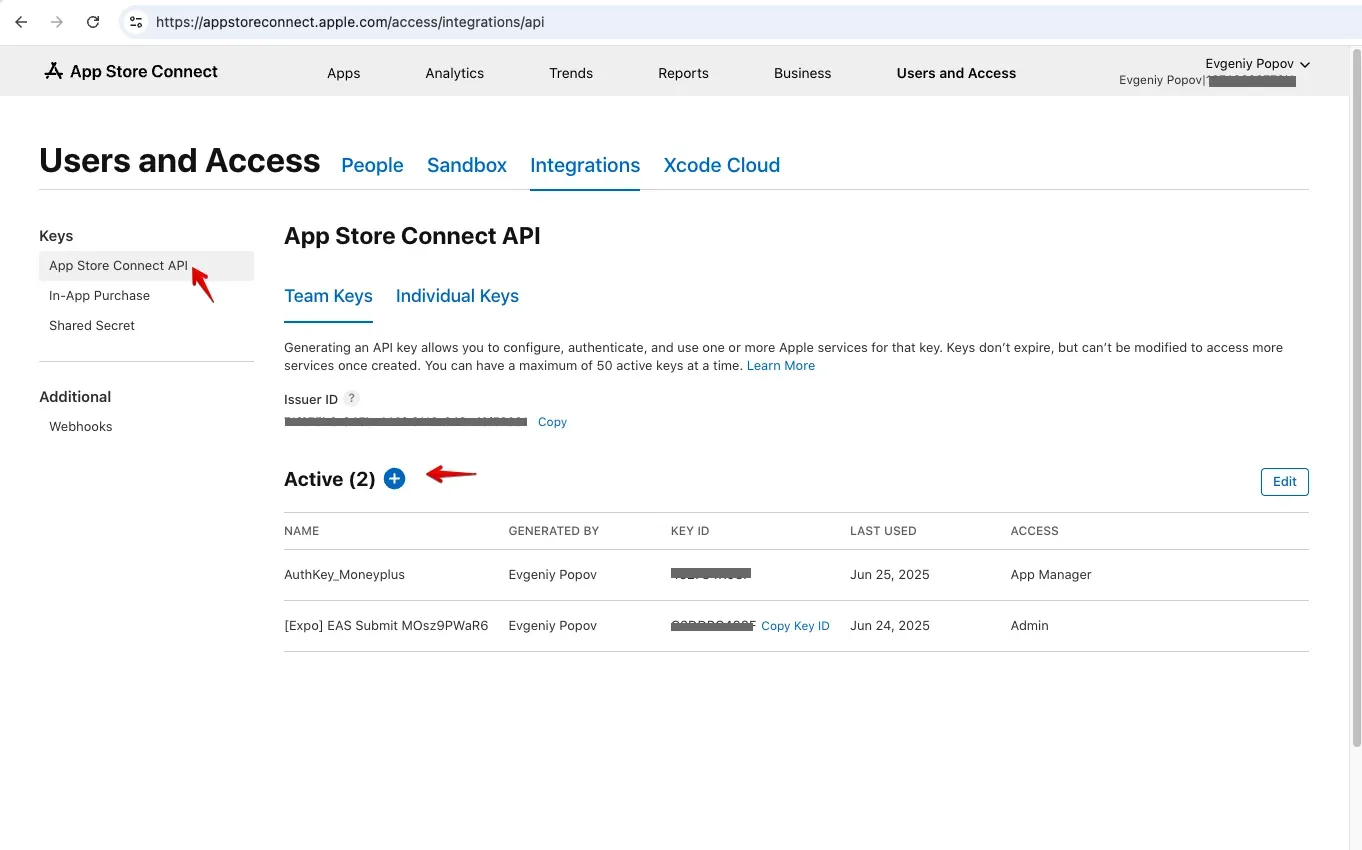Select Users and Access in navigation

[x=956, y=73]
